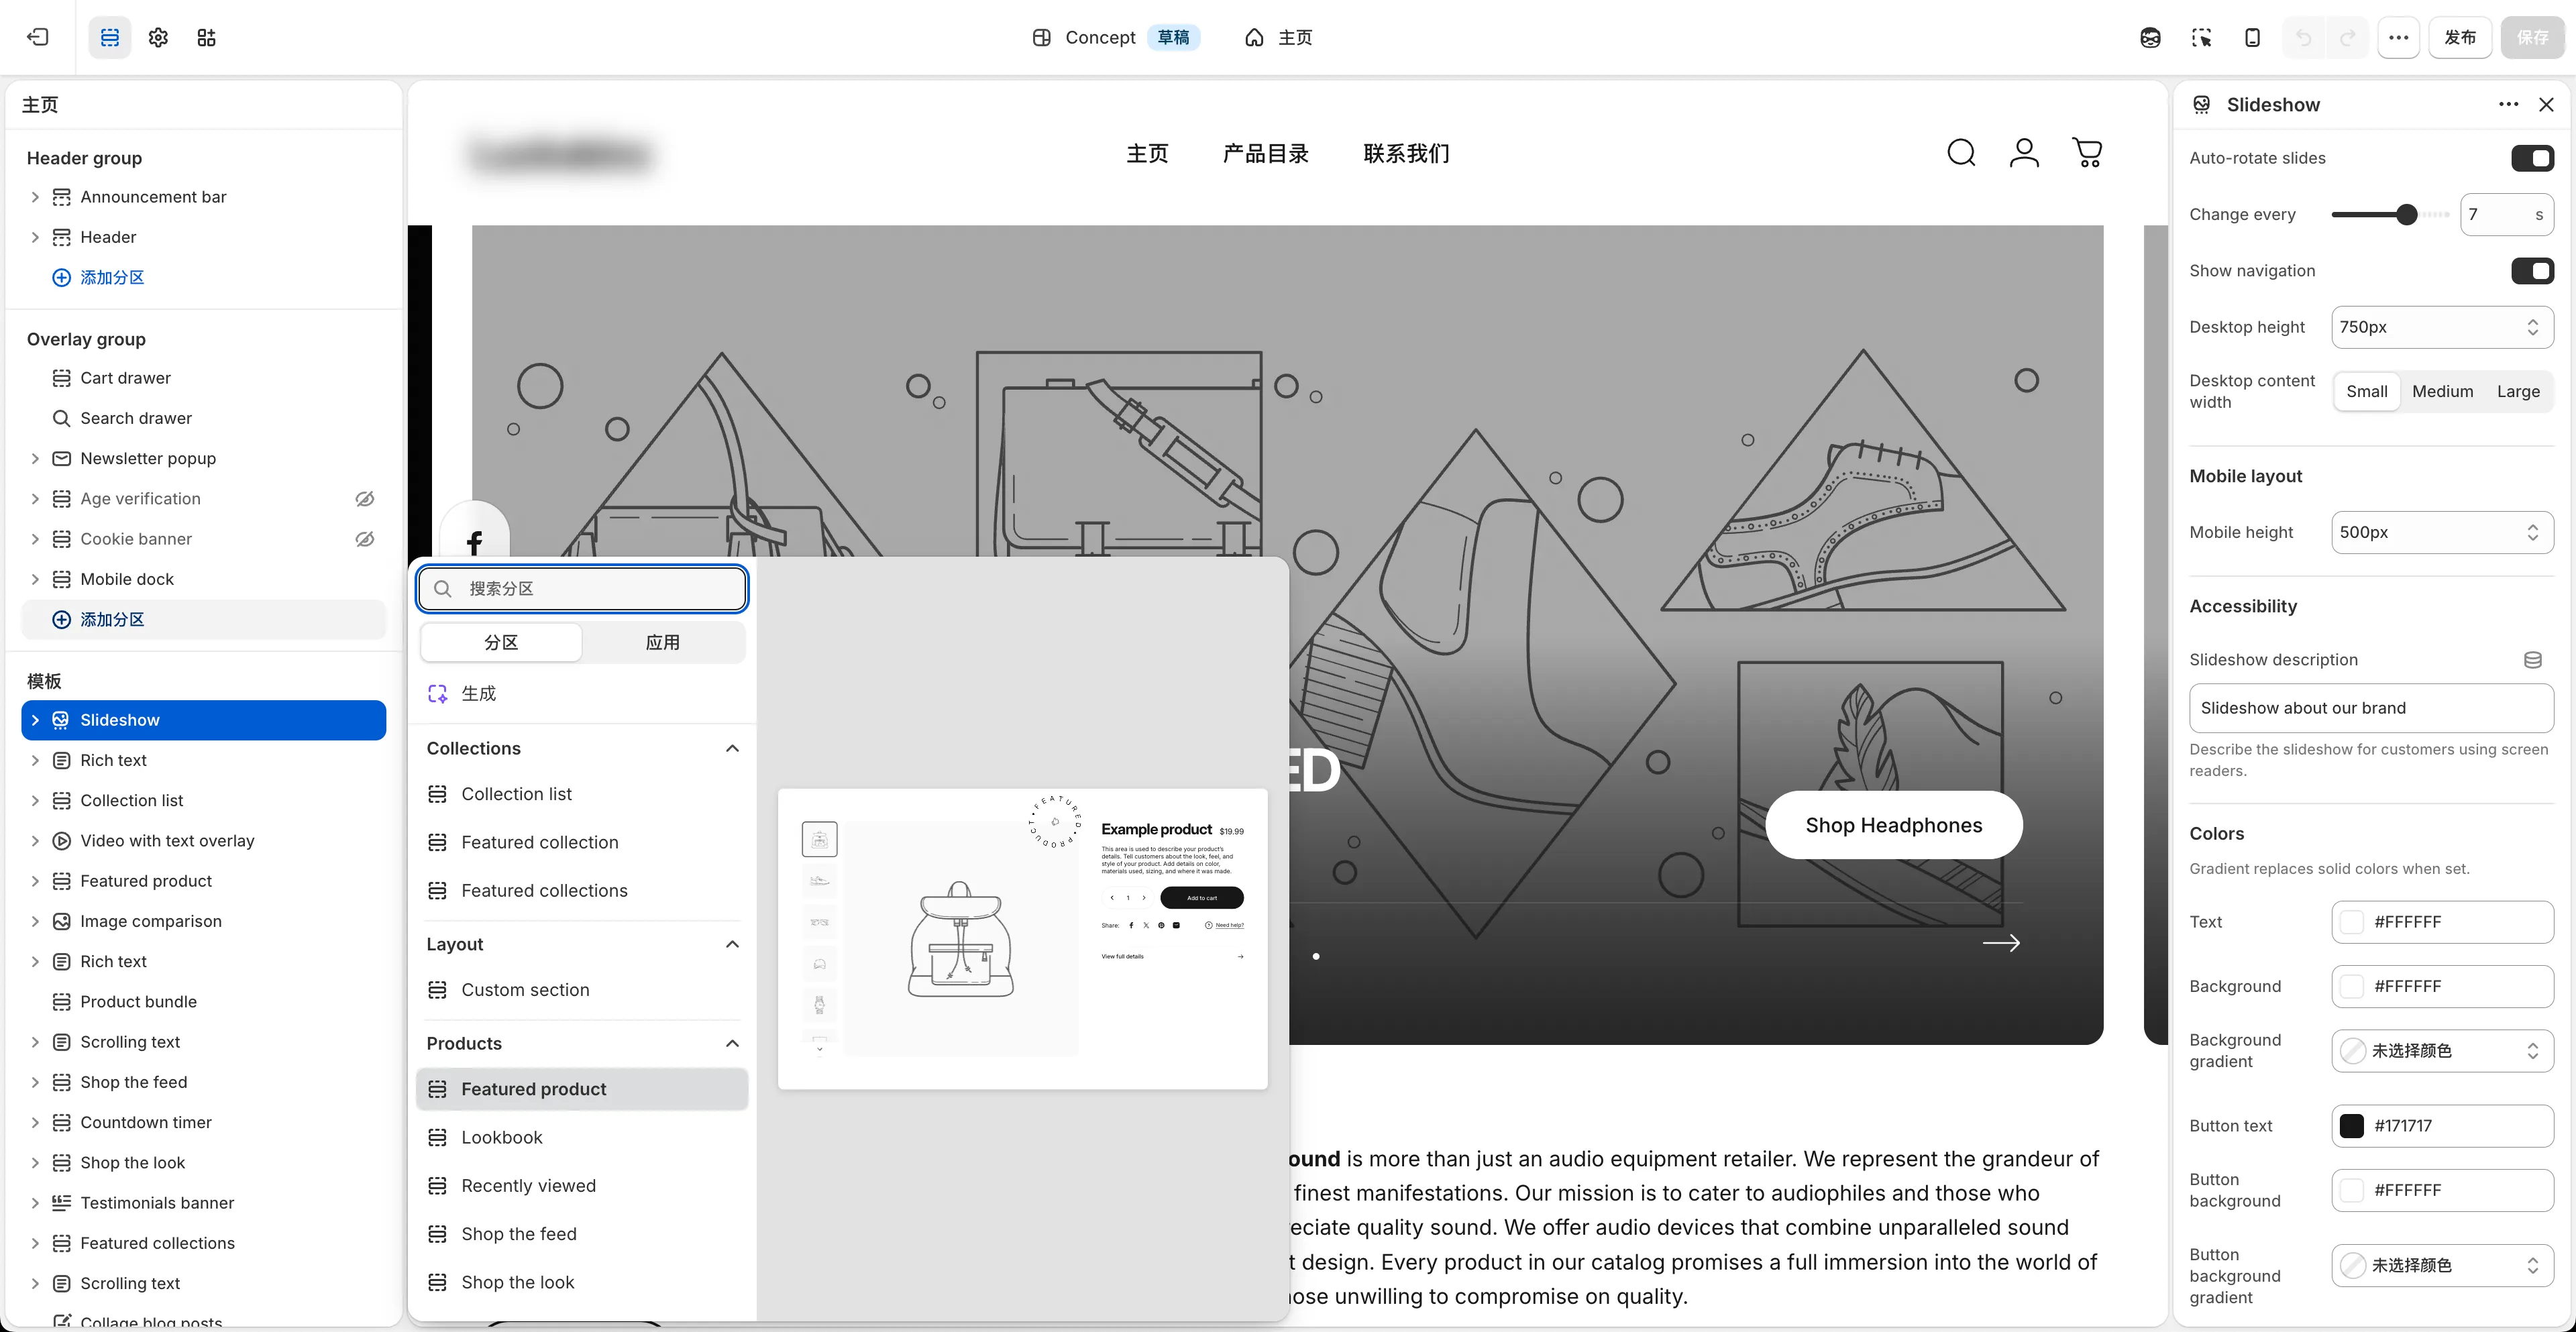Screen dimensions: 2576x1332
Task: Click the redo arrow icon
Action: [2347, 37]
